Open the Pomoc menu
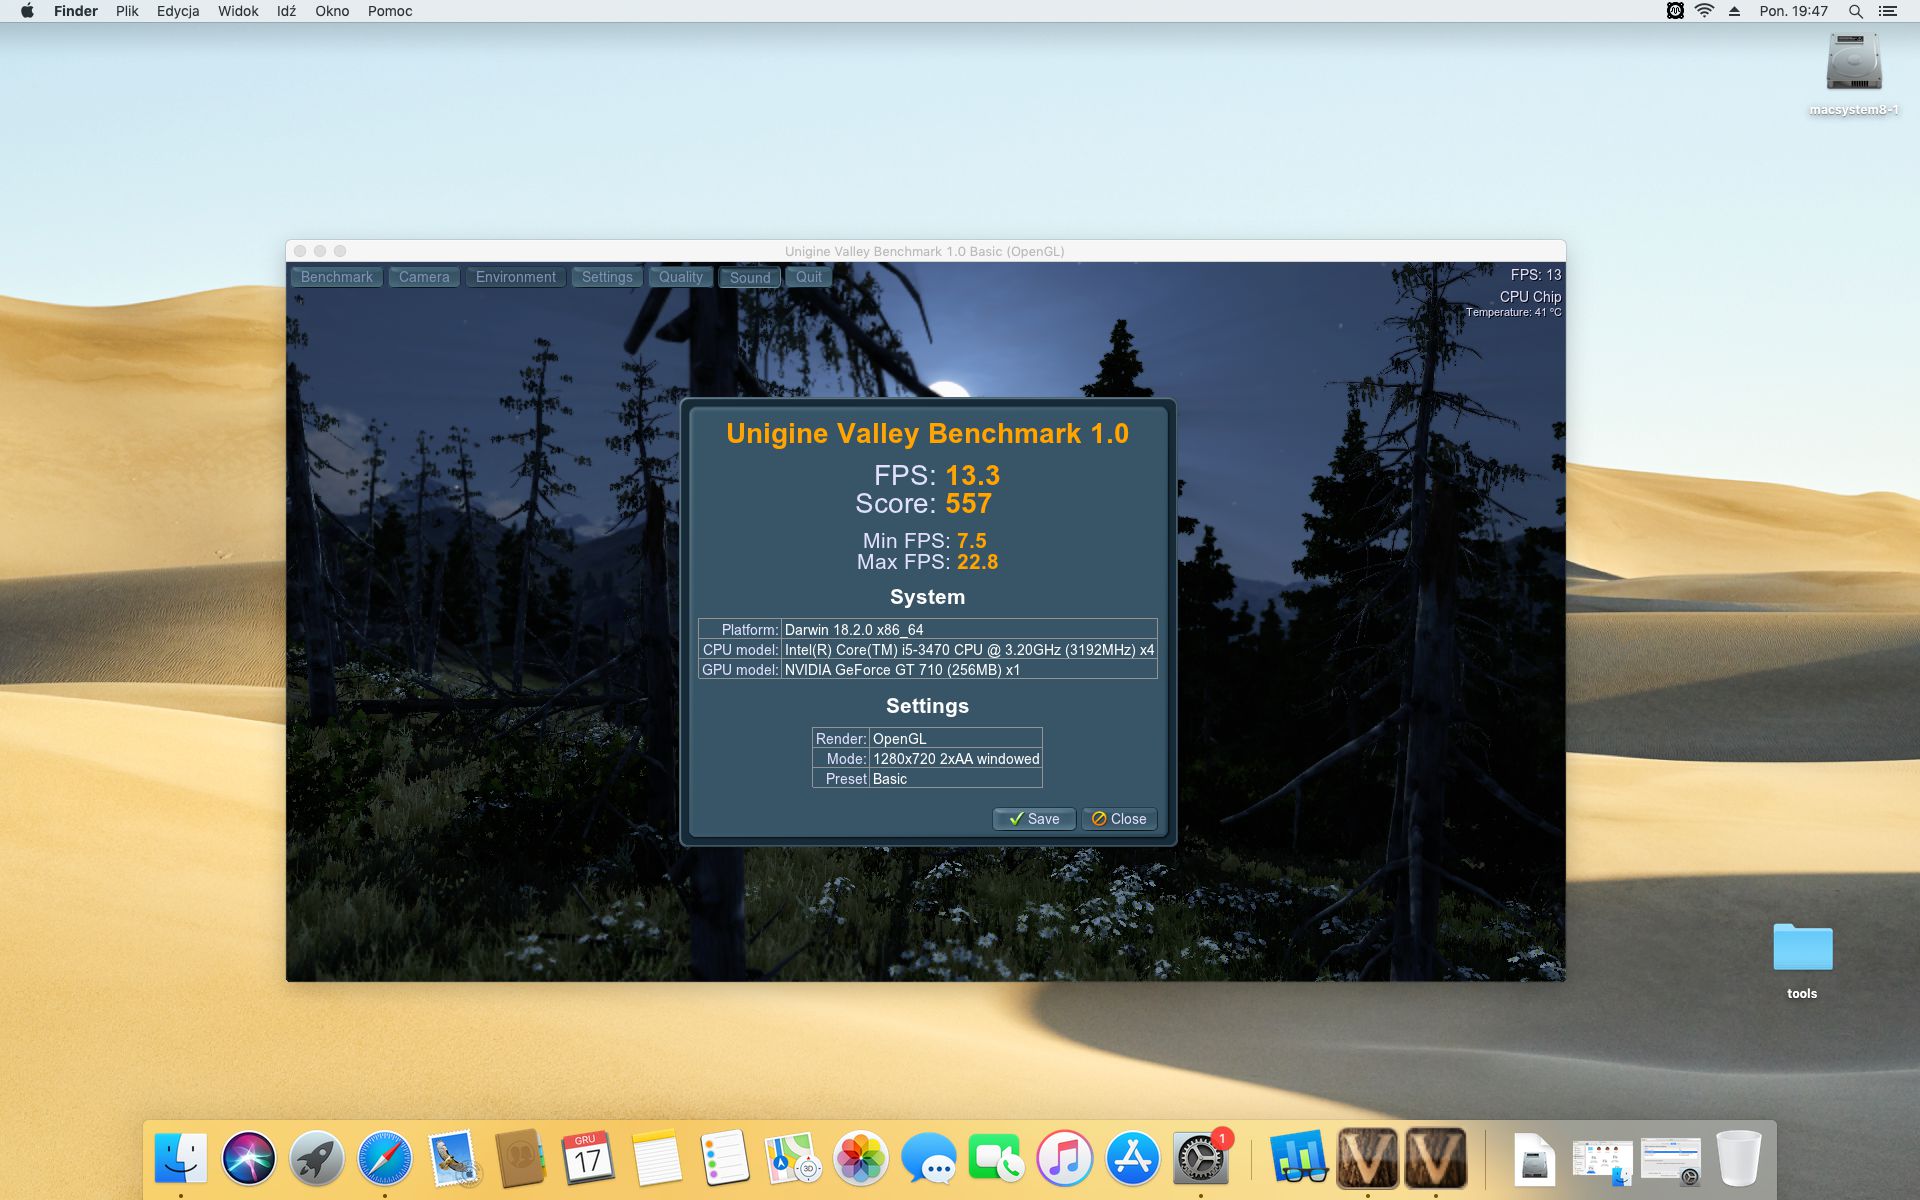 coord(389,11)
